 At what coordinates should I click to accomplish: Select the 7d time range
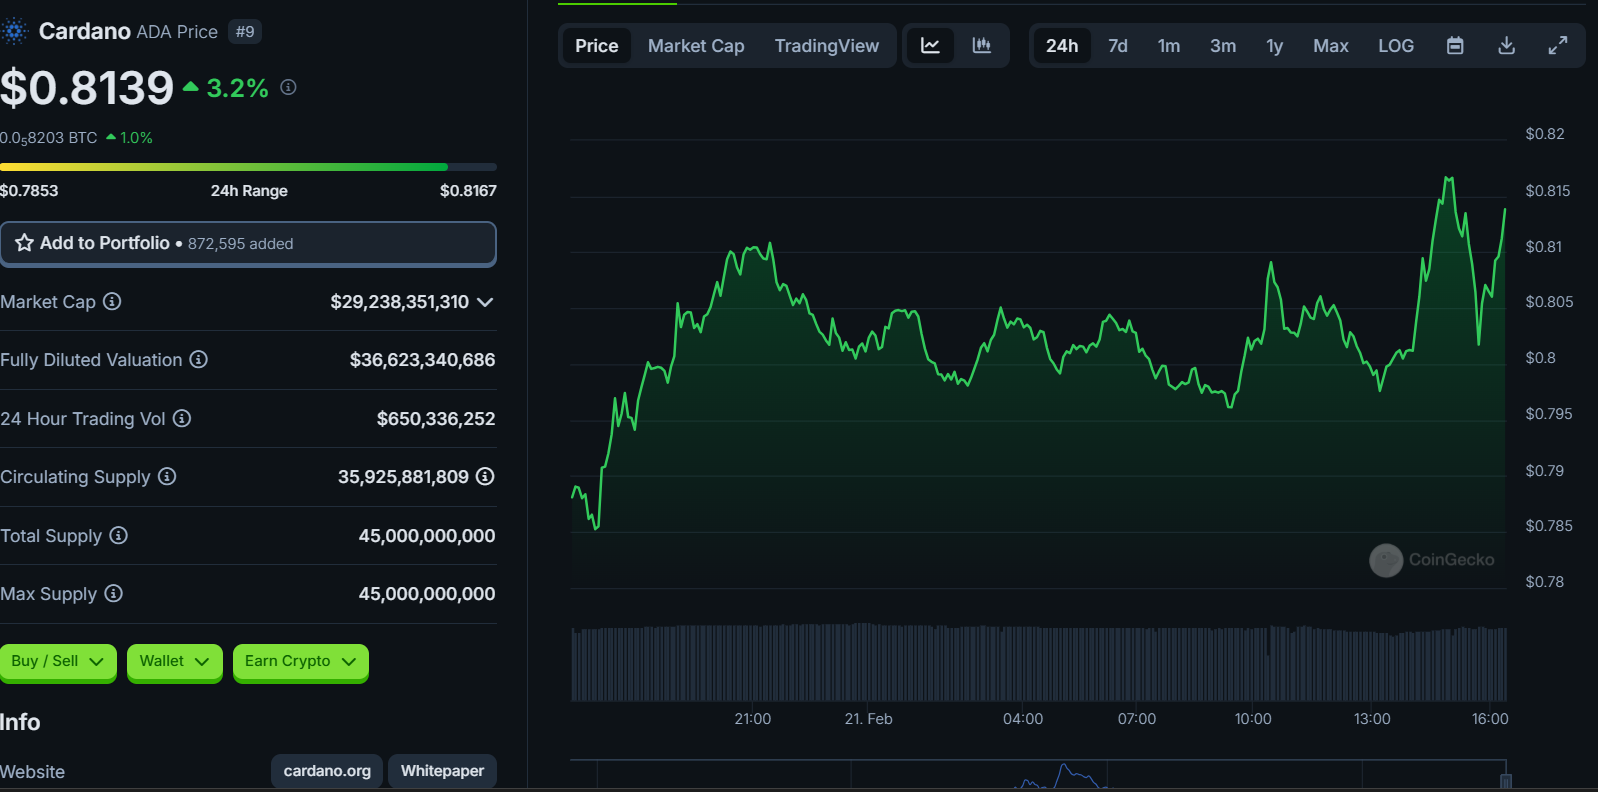pyautogui.click(x=1118, y=45)
